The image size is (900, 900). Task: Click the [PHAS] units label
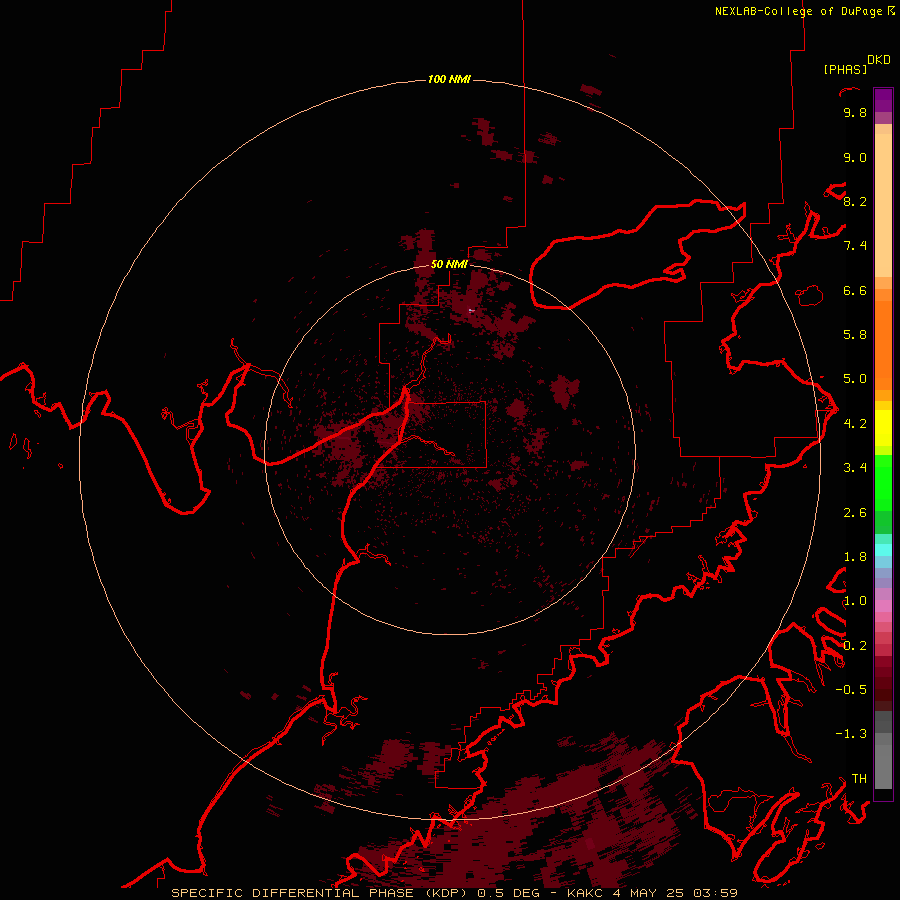[x=845, y=69]
